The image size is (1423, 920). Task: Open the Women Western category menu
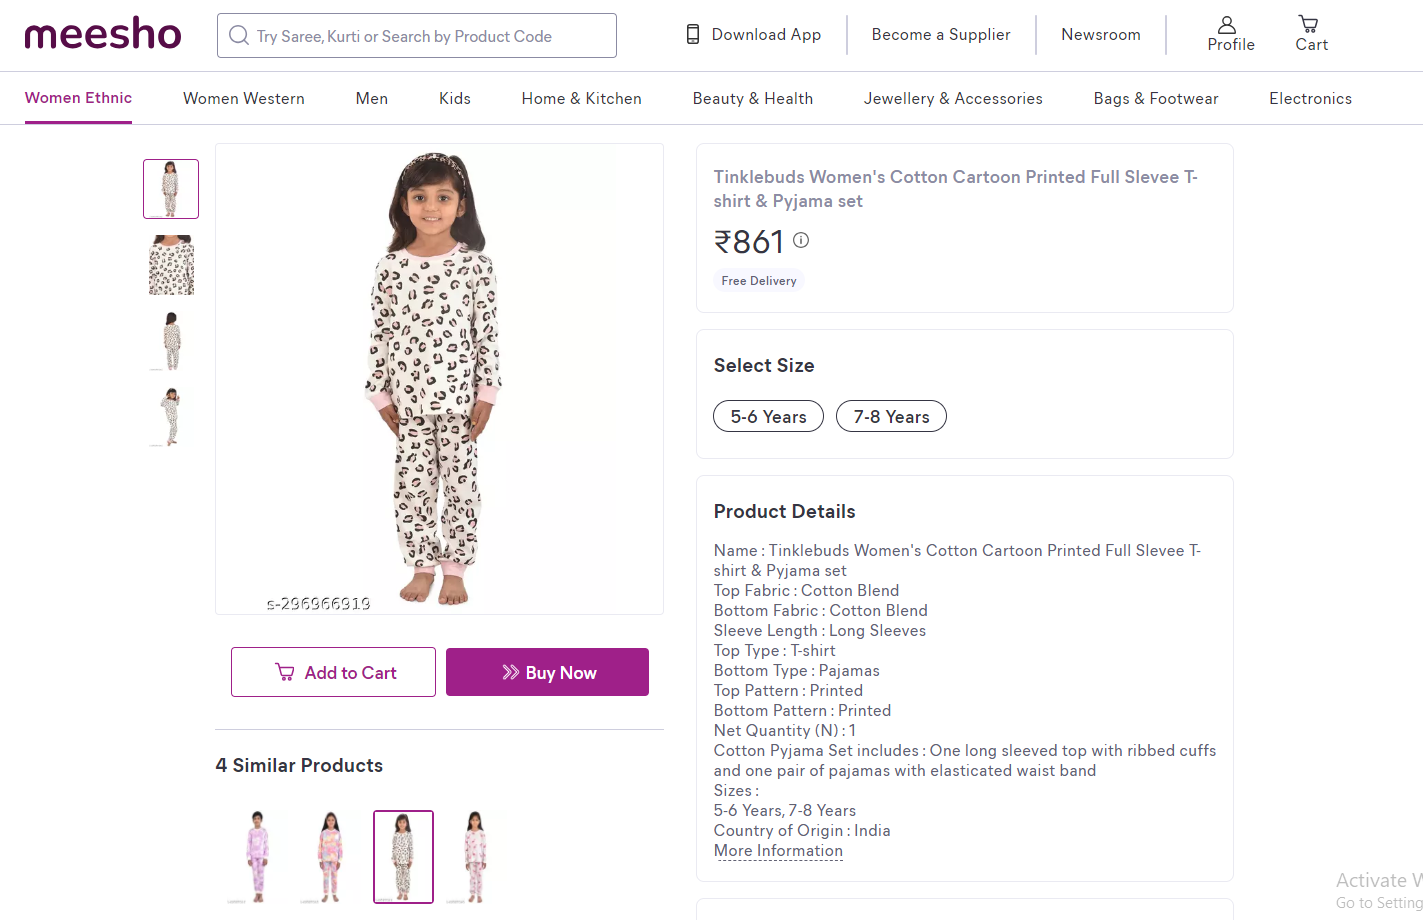243,98
